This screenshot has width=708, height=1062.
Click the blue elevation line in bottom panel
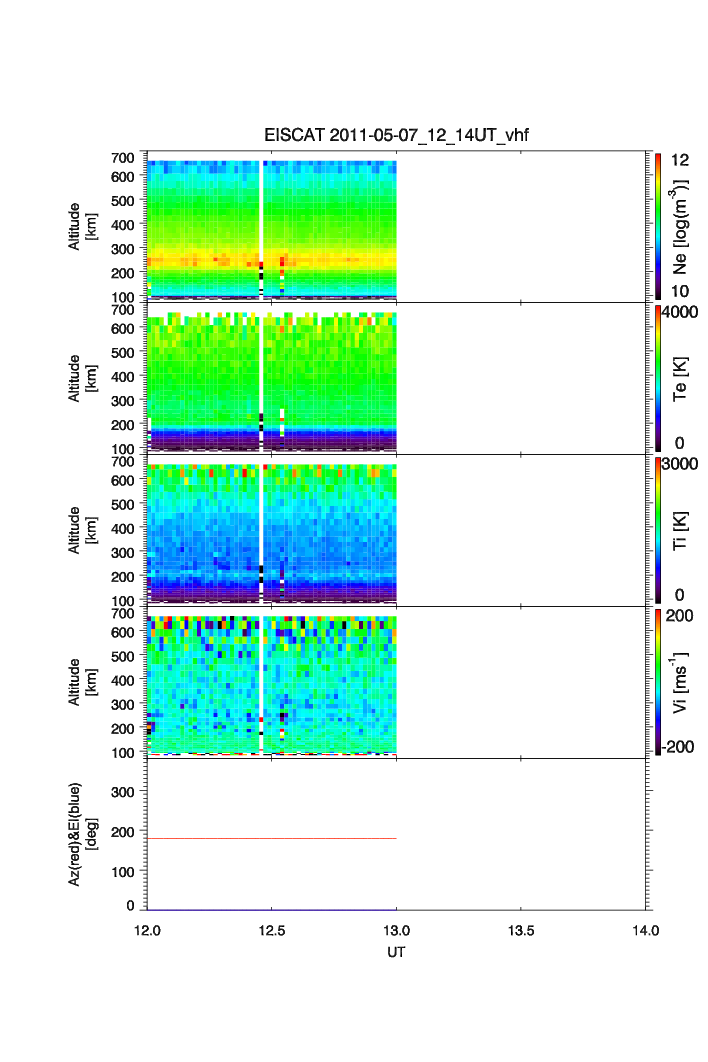[x=272, y=910]
